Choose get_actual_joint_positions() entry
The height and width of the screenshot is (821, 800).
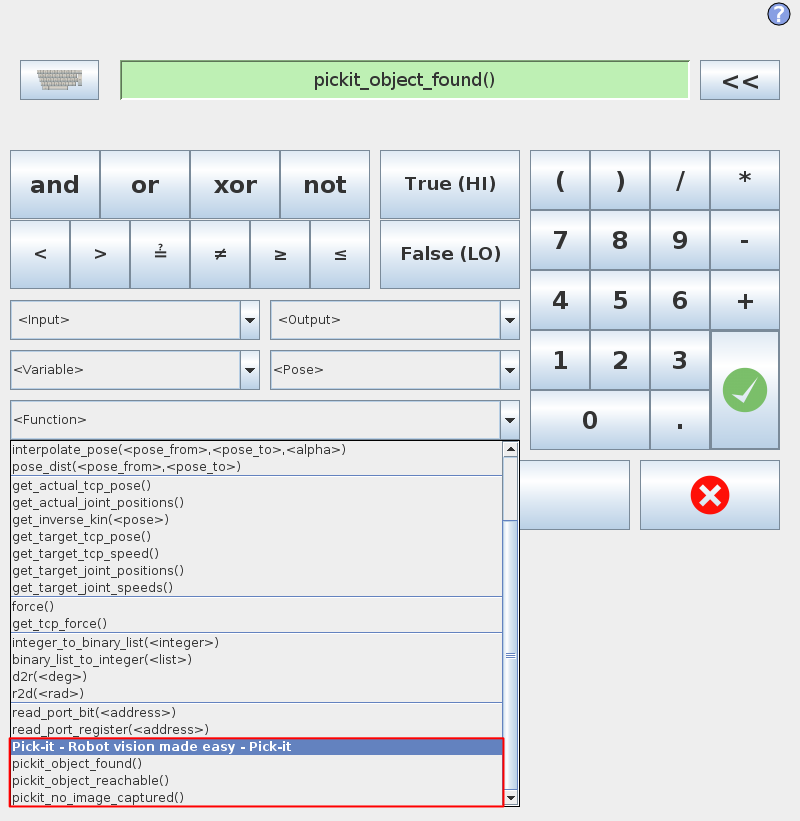pyautogui.click(x=257, y=503)
